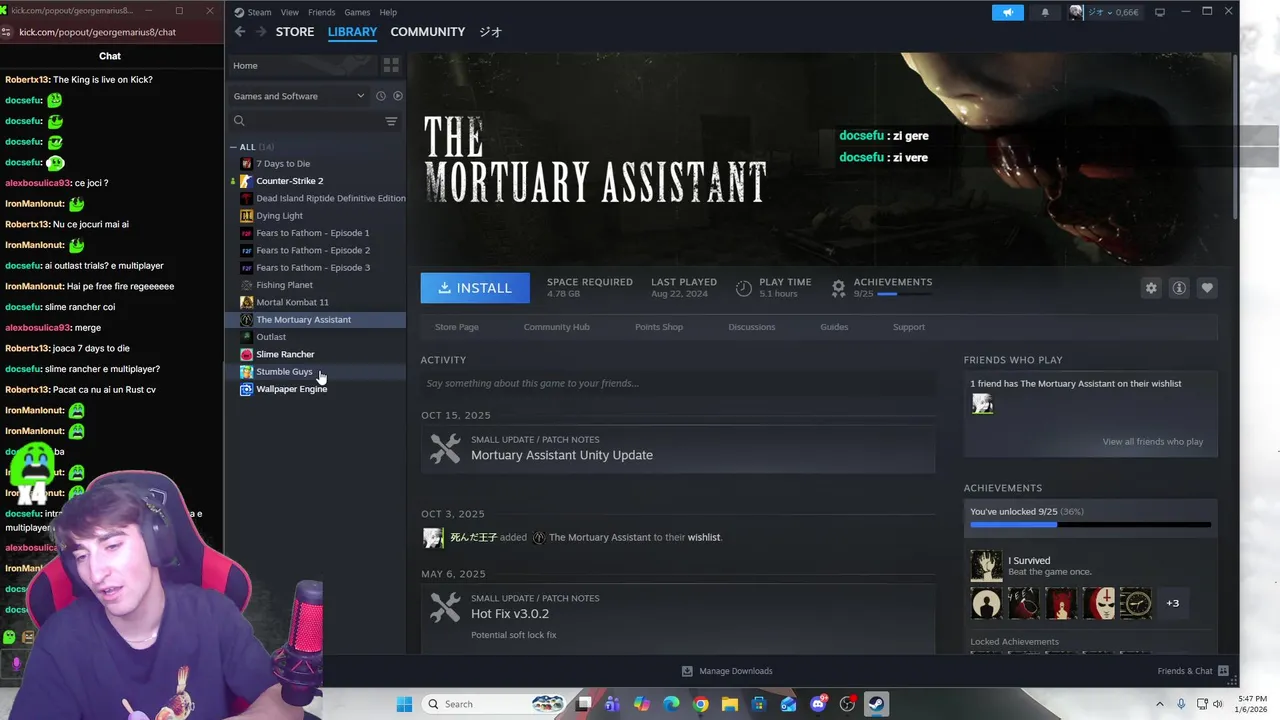Open the Guides link

[x=834, y=327]
